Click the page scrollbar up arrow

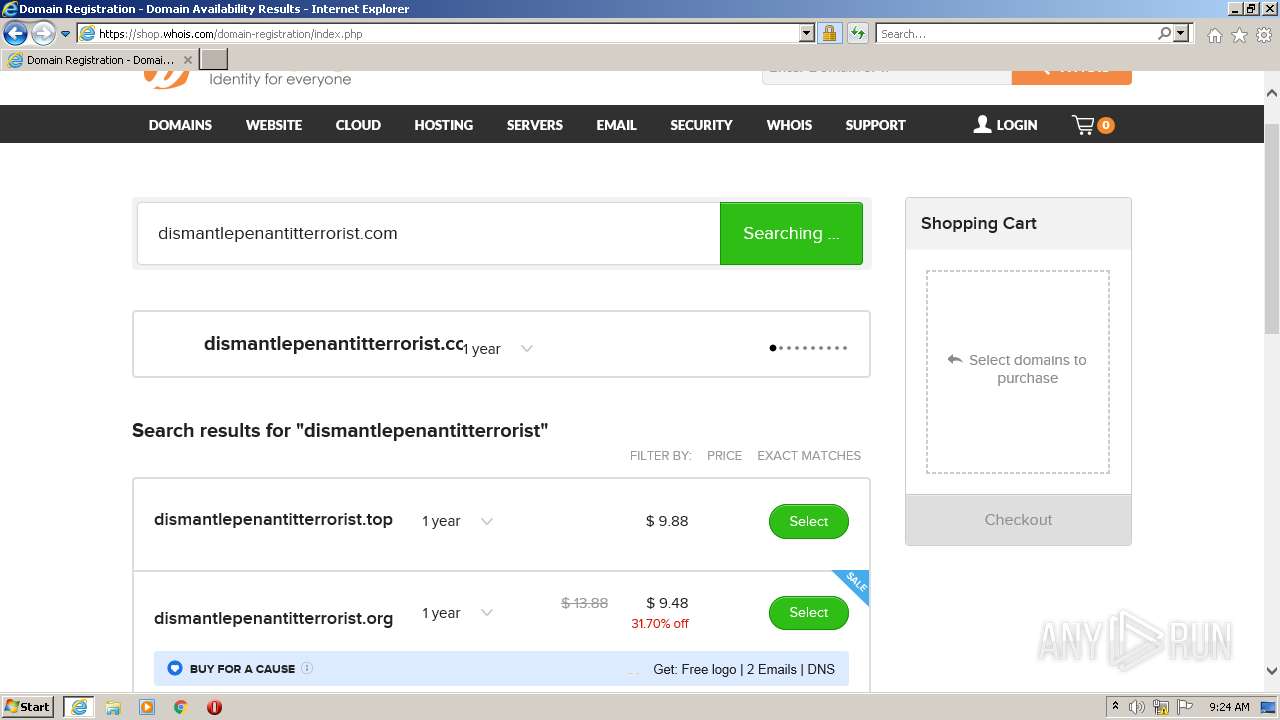pyautogui.click(x=1272, y=93)
